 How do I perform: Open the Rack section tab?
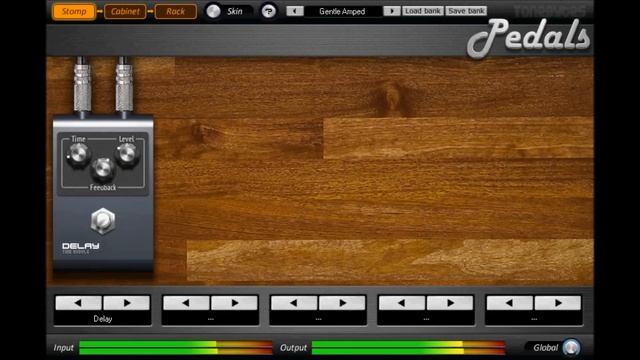point(176,11)
